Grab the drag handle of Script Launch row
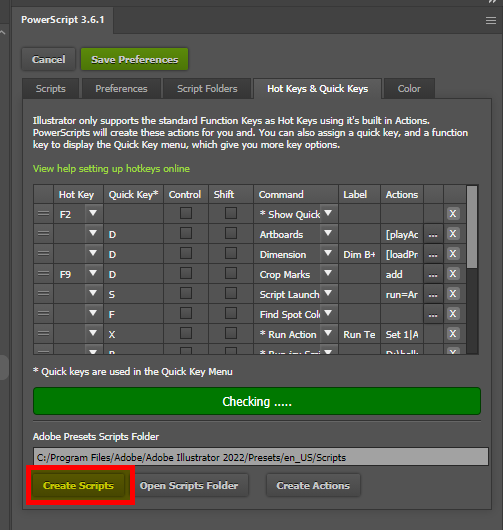503x530 pixels. (43, 293)
